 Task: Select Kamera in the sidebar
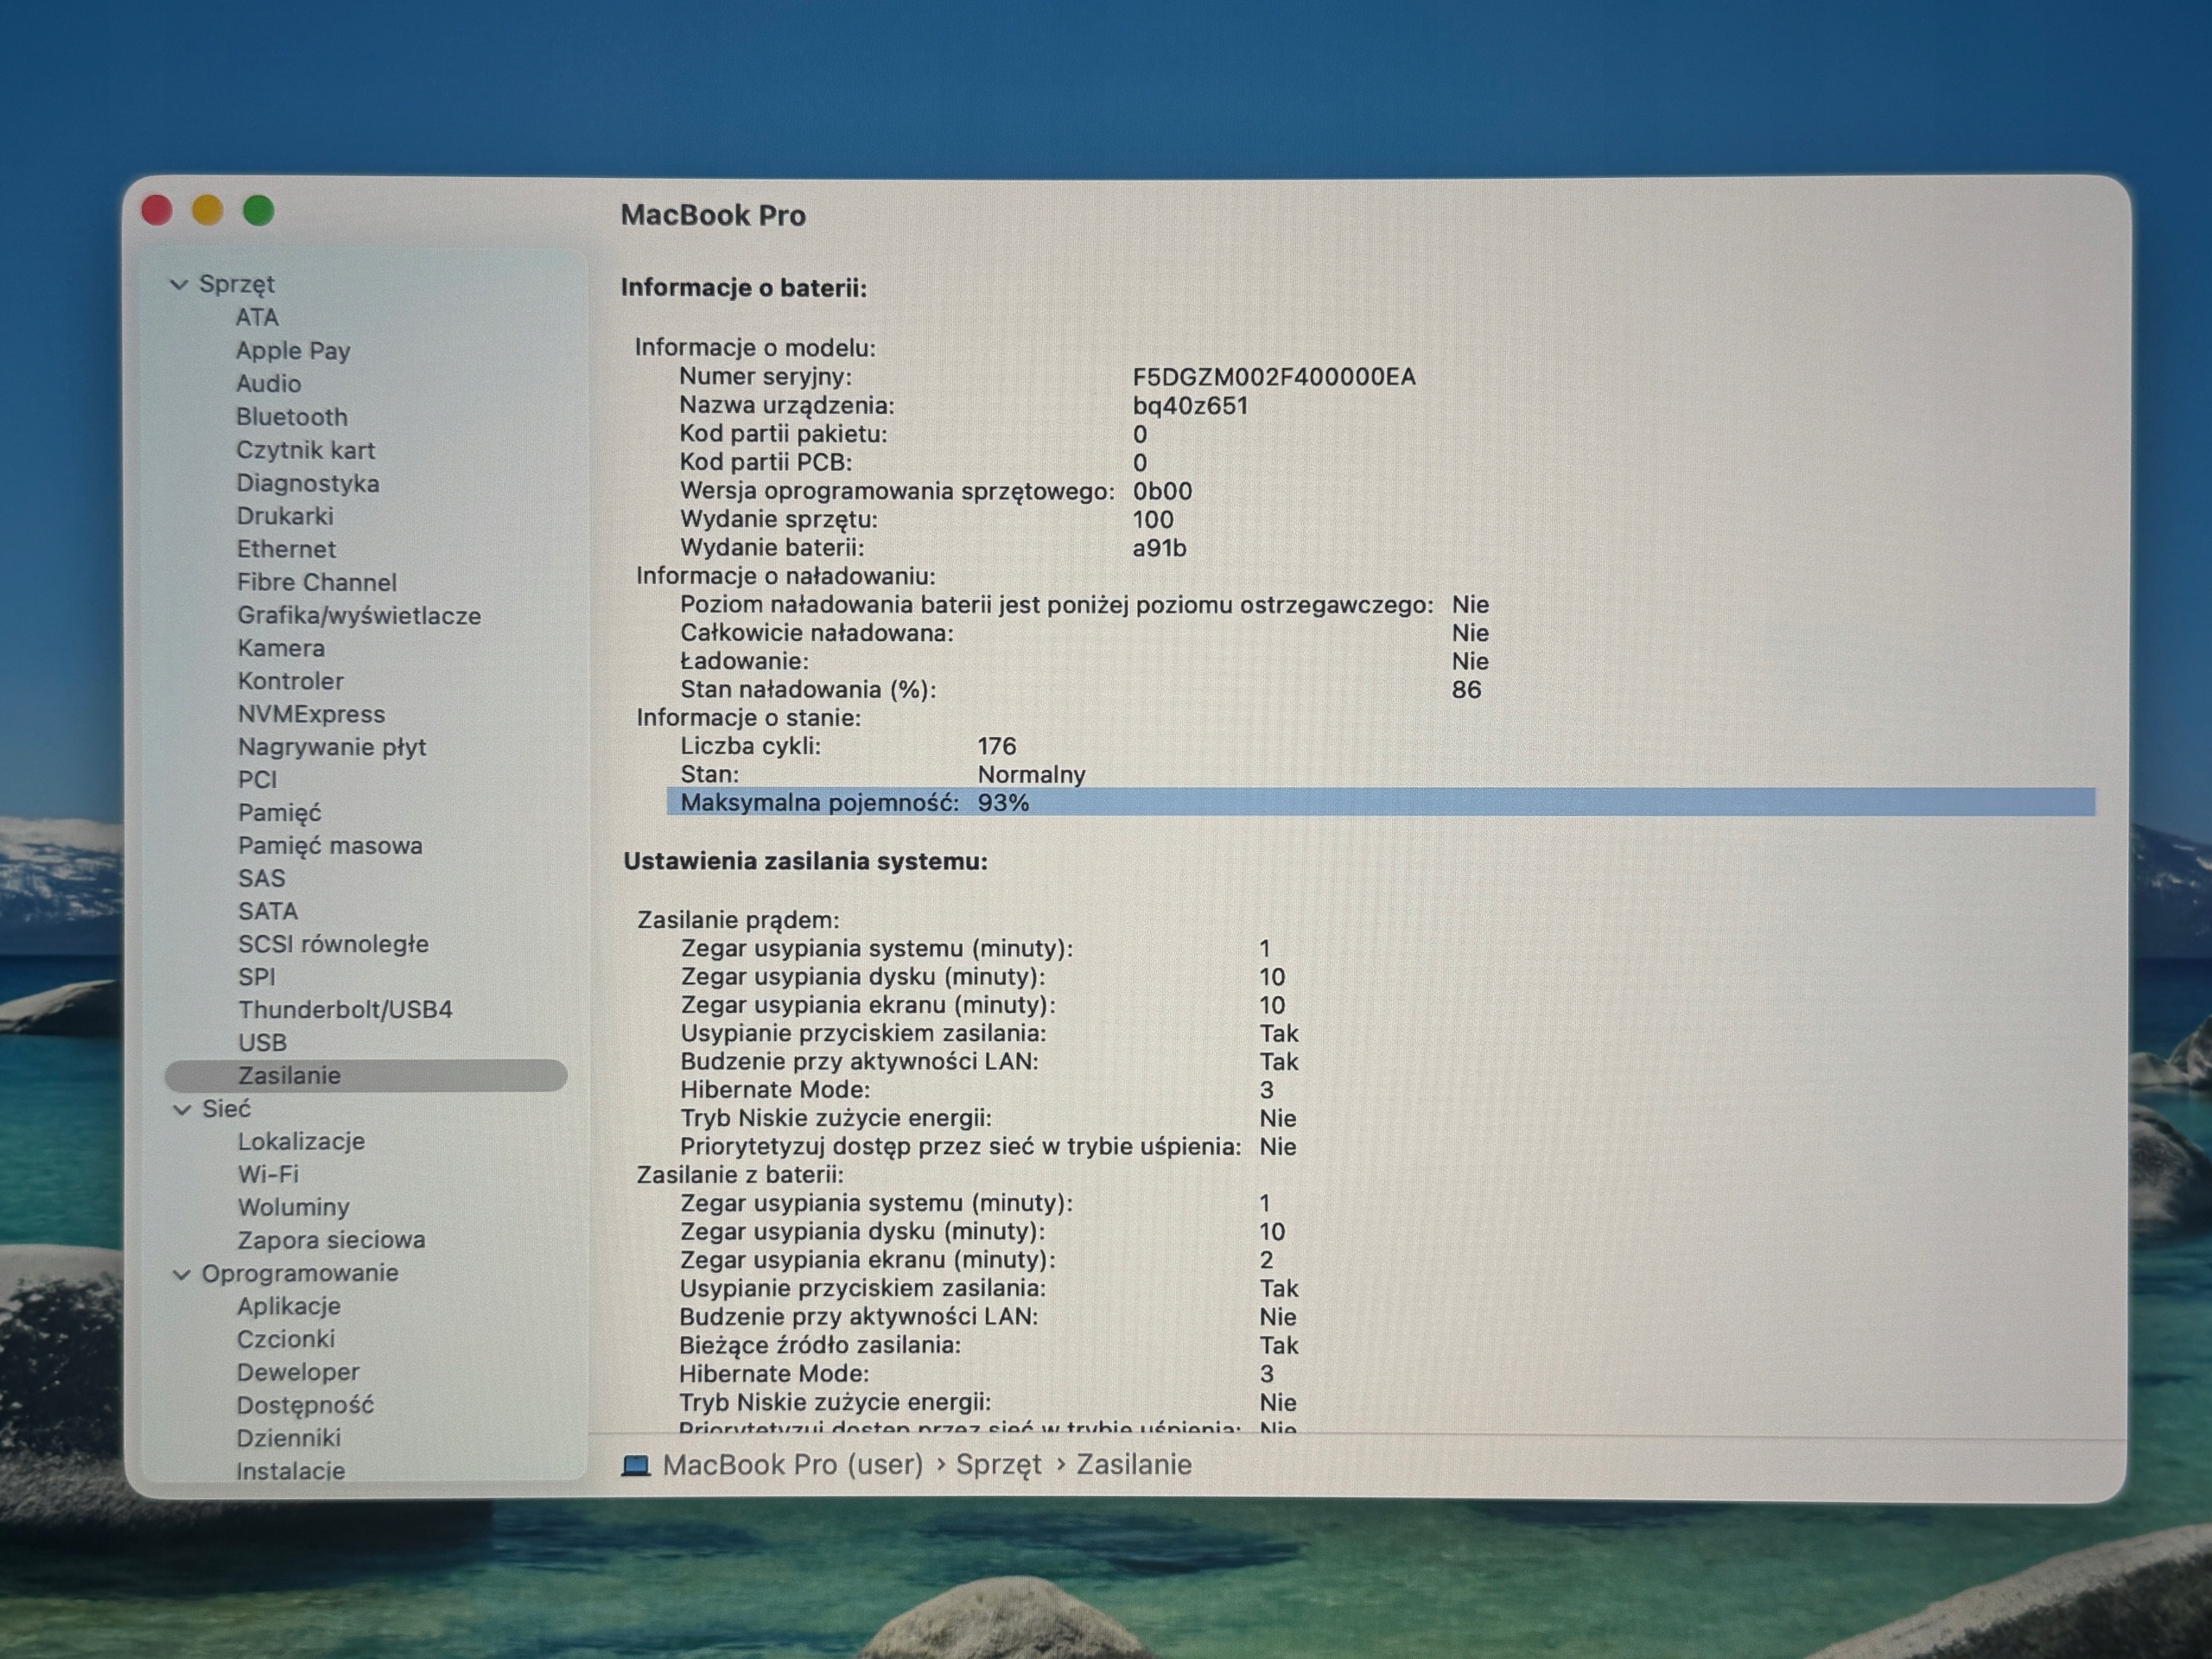tap(281, 648)
